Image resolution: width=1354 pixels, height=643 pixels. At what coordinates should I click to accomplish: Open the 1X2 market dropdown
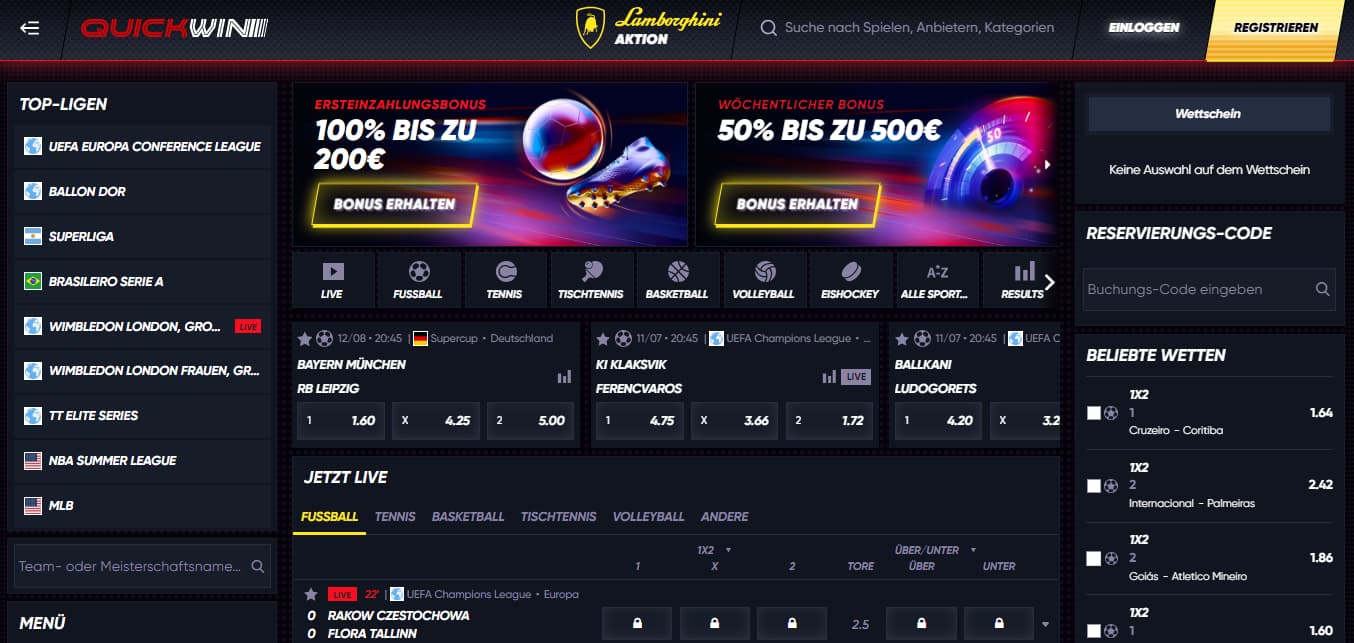tap(714, 550)
